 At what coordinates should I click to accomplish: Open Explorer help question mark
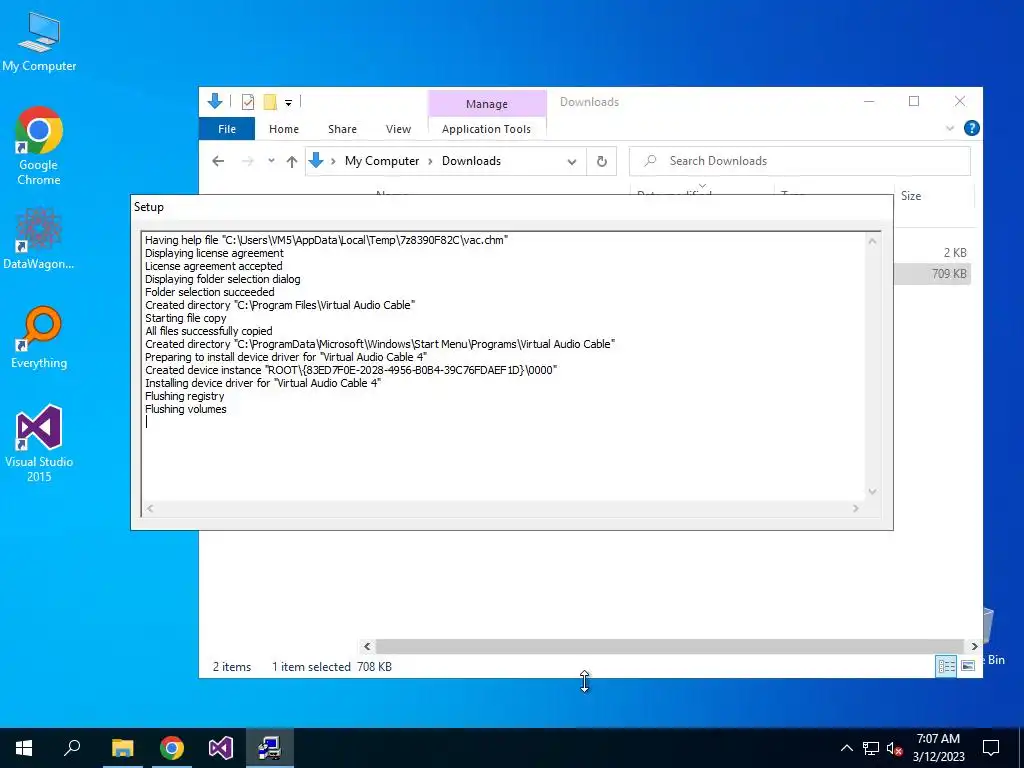point(972,128)
